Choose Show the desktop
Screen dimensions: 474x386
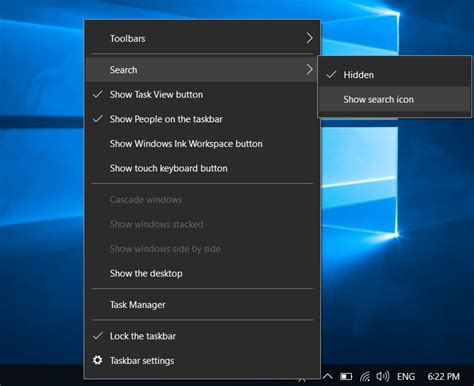[202, 273]
